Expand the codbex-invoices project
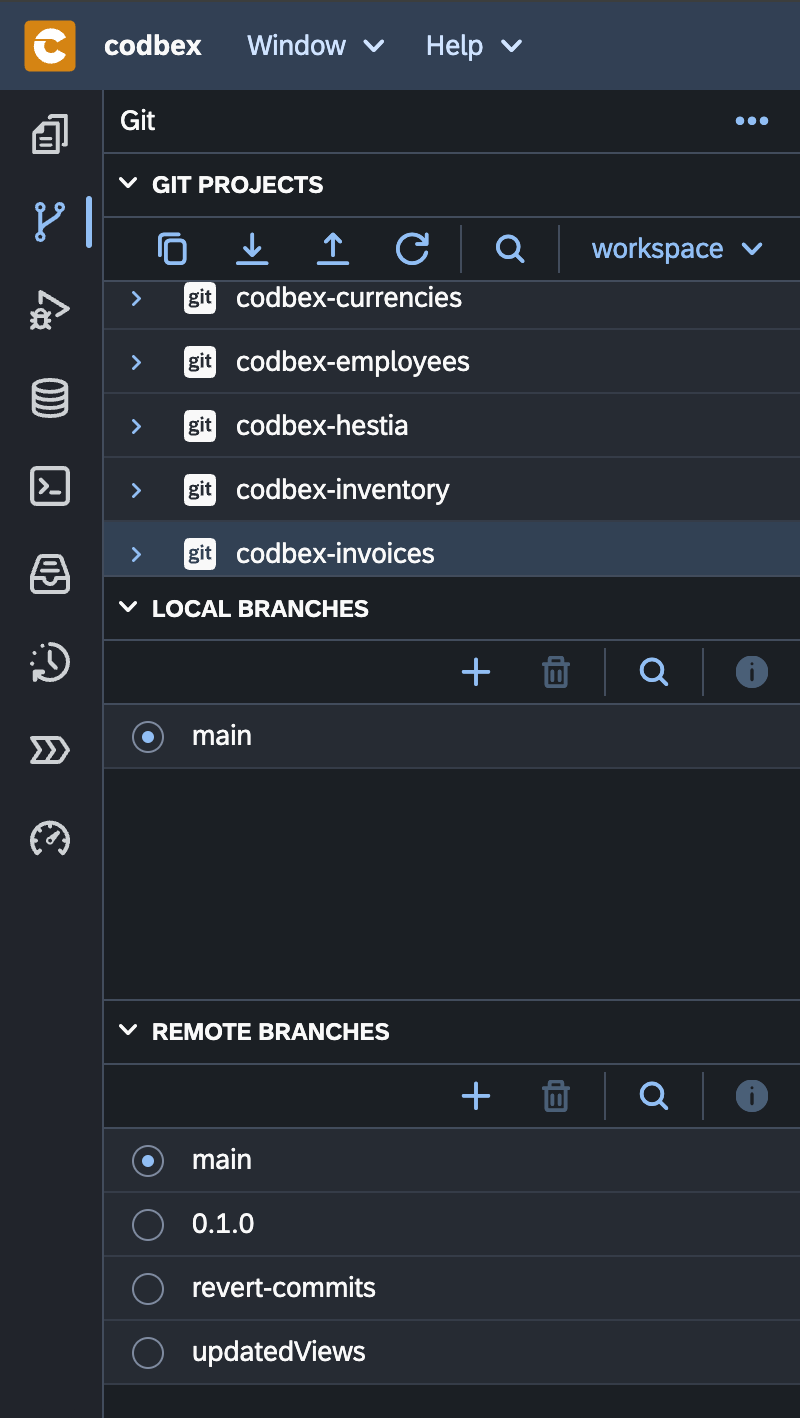This screenshot has height=1418, width=800. [137, 554]
